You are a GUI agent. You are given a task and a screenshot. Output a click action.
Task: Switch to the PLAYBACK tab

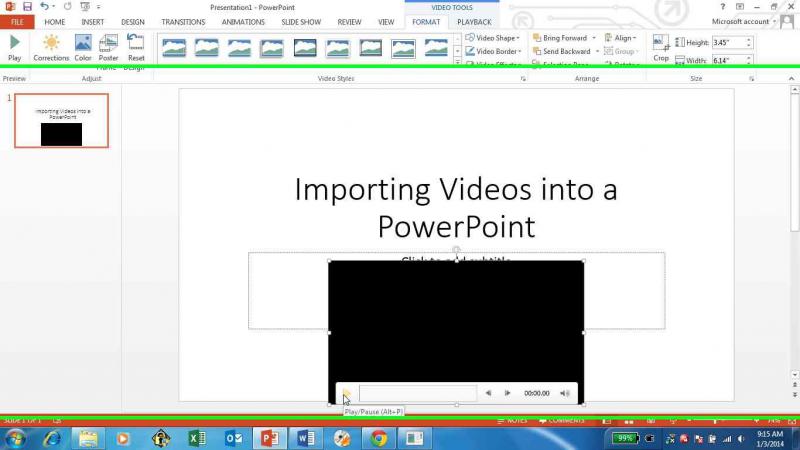pos(474,22)
